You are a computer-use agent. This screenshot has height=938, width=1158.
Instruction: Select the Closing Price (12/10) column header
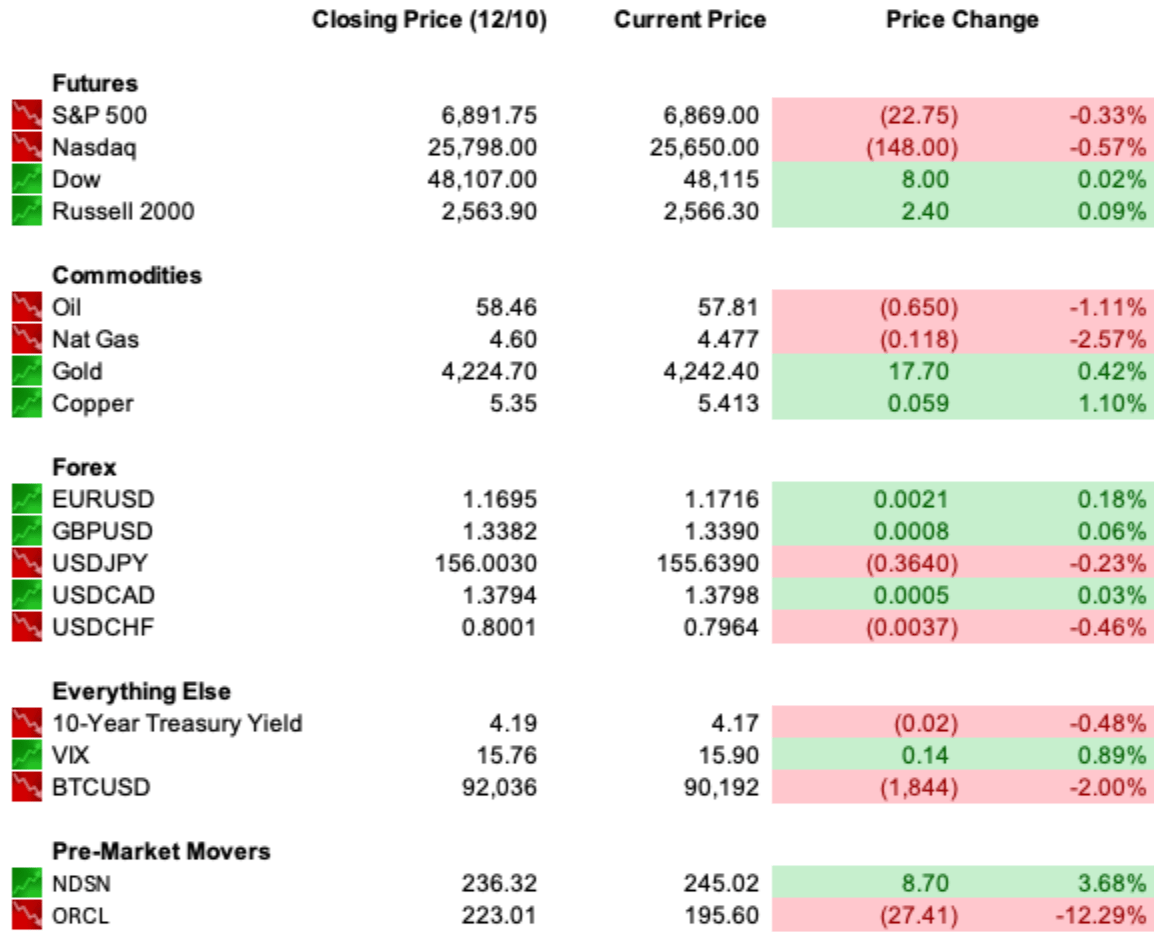pos(429,20)
